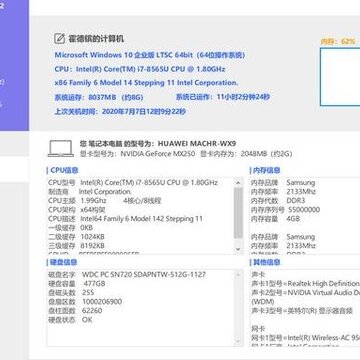
Task: Click the scrollbar thumb in the CPU信息 list
Action: pyautogui.click(x=238, y=213)
